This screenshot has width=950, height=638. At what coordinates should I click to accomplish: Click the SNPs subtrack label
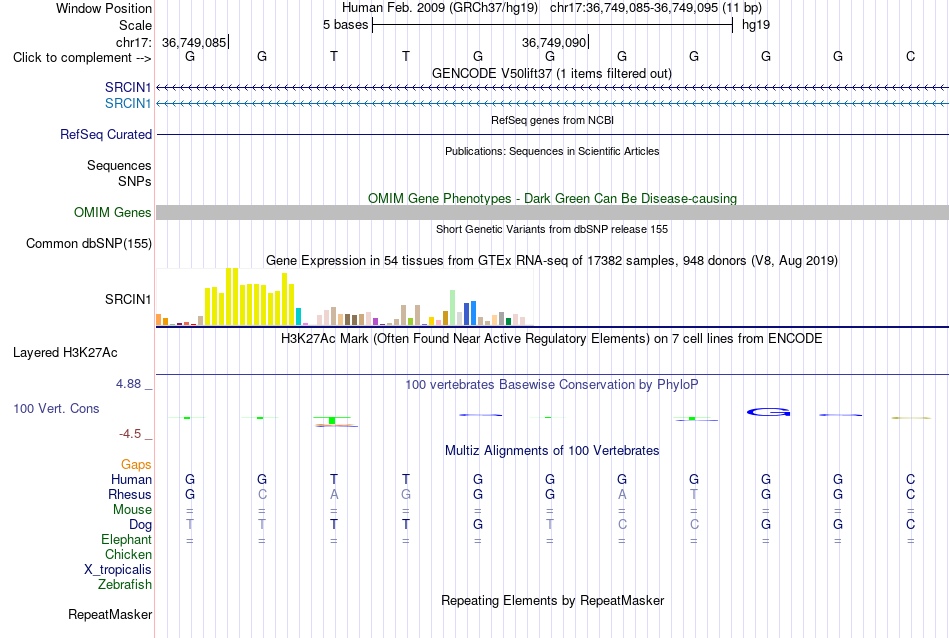point(135,181)
